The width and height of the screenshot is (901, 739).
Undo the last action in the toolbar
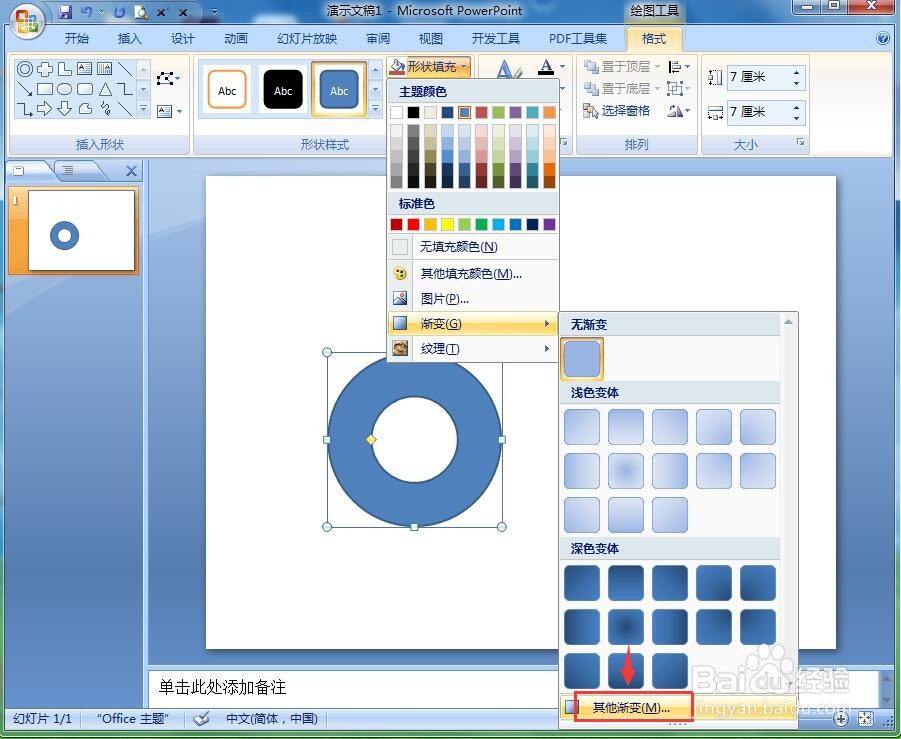click(86, 11)
